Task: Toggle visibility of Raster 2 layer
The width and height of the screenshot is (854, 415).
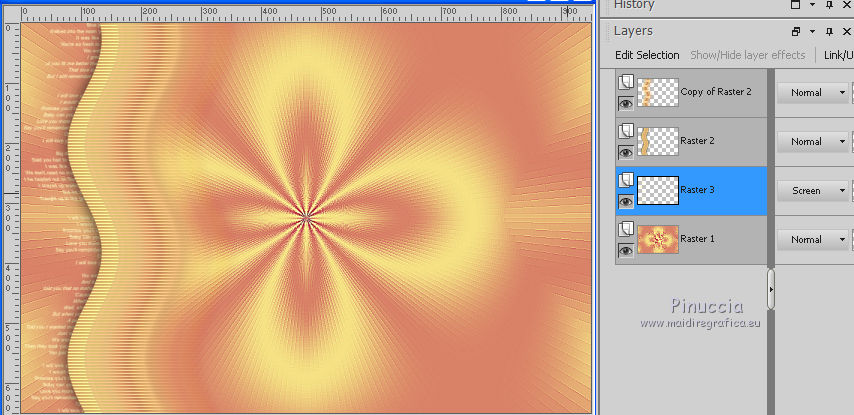Action: (x=626, y=152)
